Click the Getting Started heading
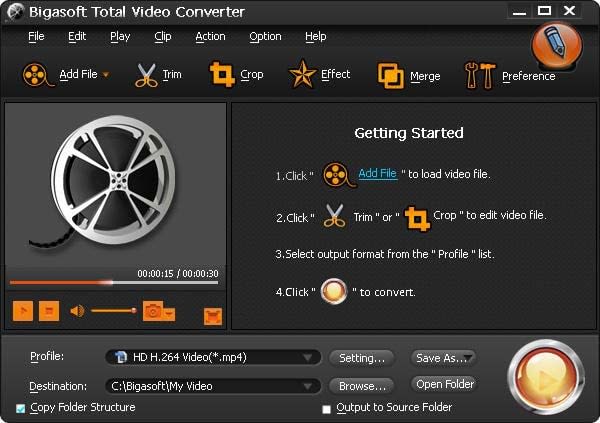This screenshot has height=423, width=600. (409, 133)
